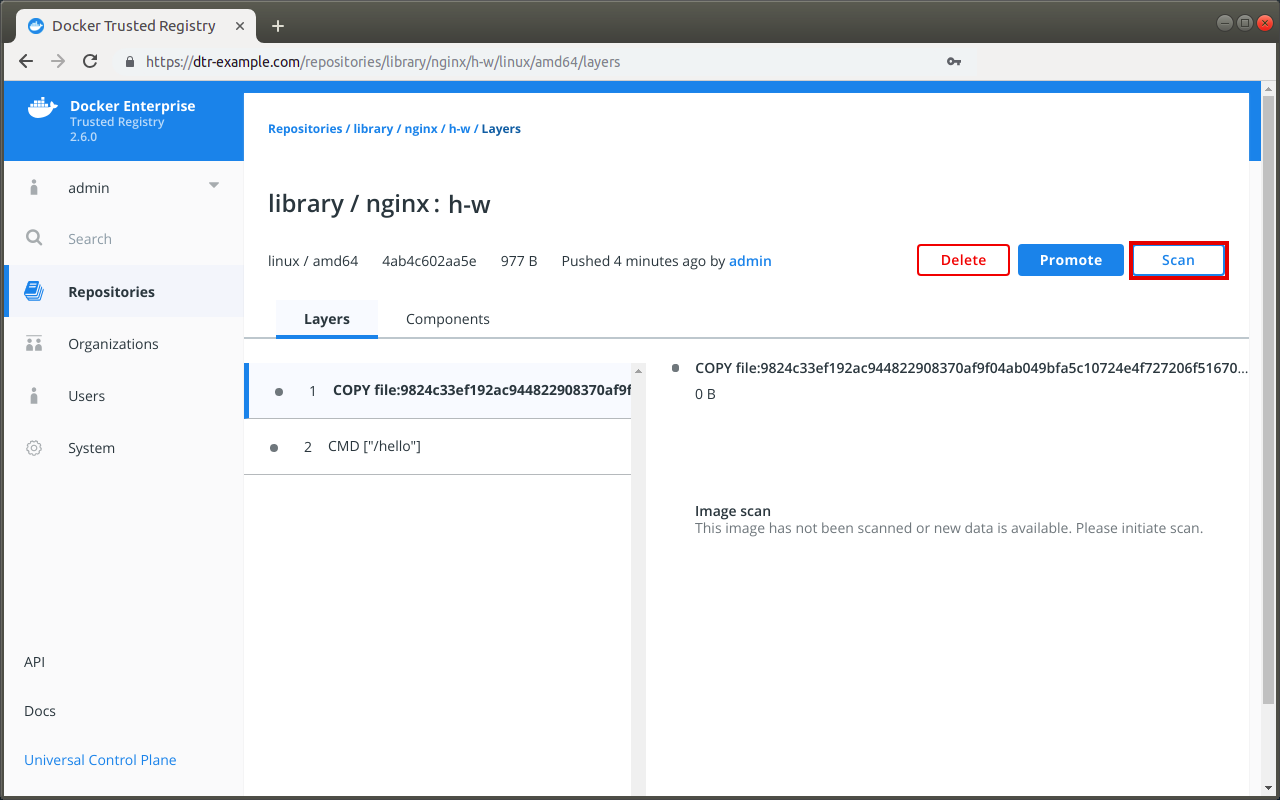Click the key icon in address bar
Image resolution: width=1280 pixels, height=800 pixels.
click(953, 61)
